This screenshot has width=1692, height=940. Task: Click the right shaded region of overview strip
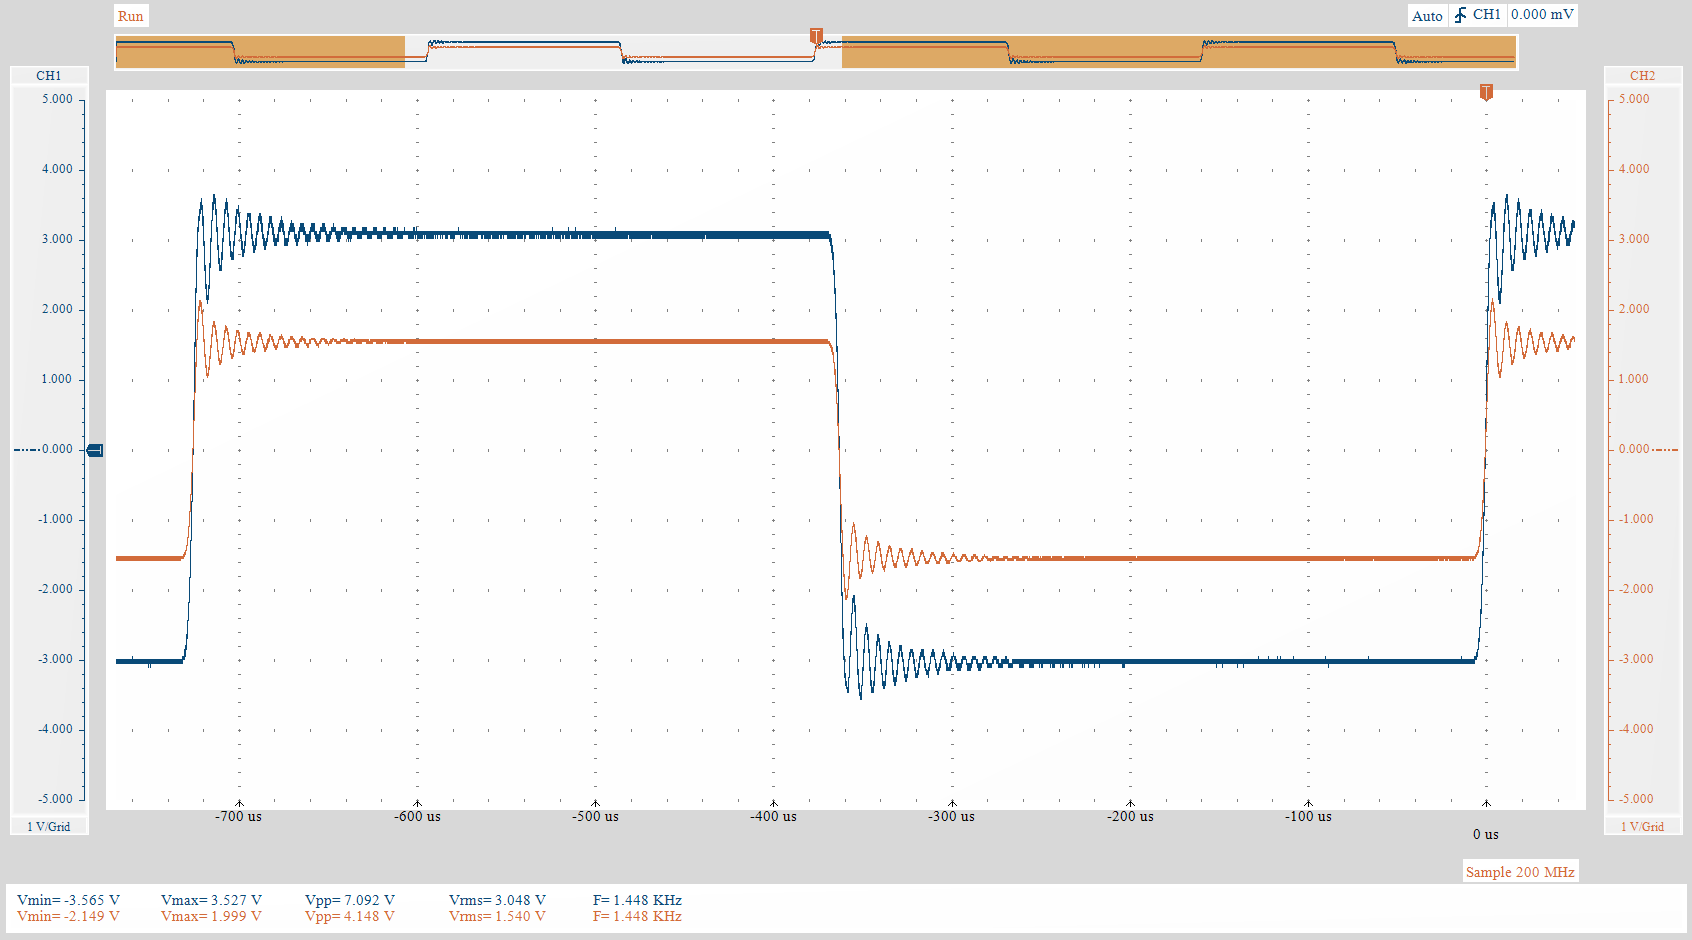(x=1179, y=52)
